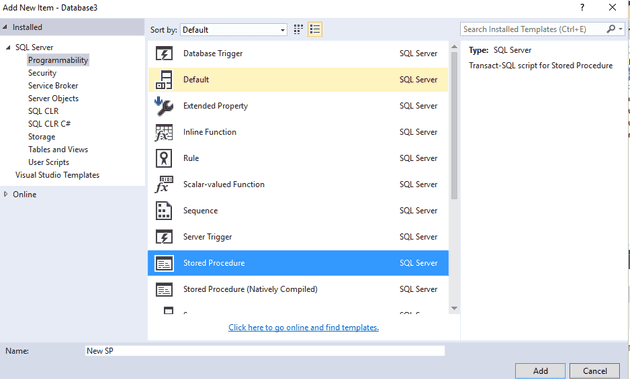Viewport: 630px width, 379px height.
Task: Select the Sequence template icon
Action: click(164, 211)
